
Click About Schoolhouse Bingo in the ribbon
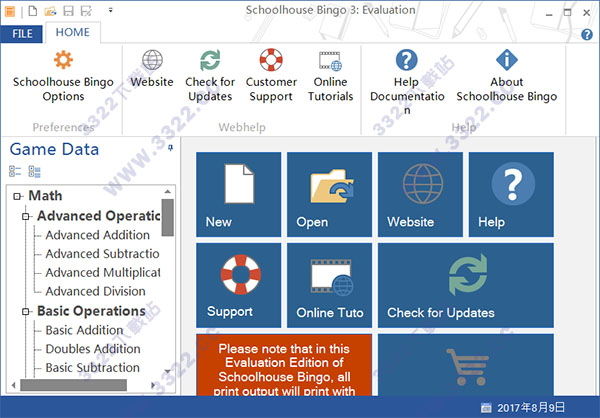pyautogui.click(x=507, y=76)
